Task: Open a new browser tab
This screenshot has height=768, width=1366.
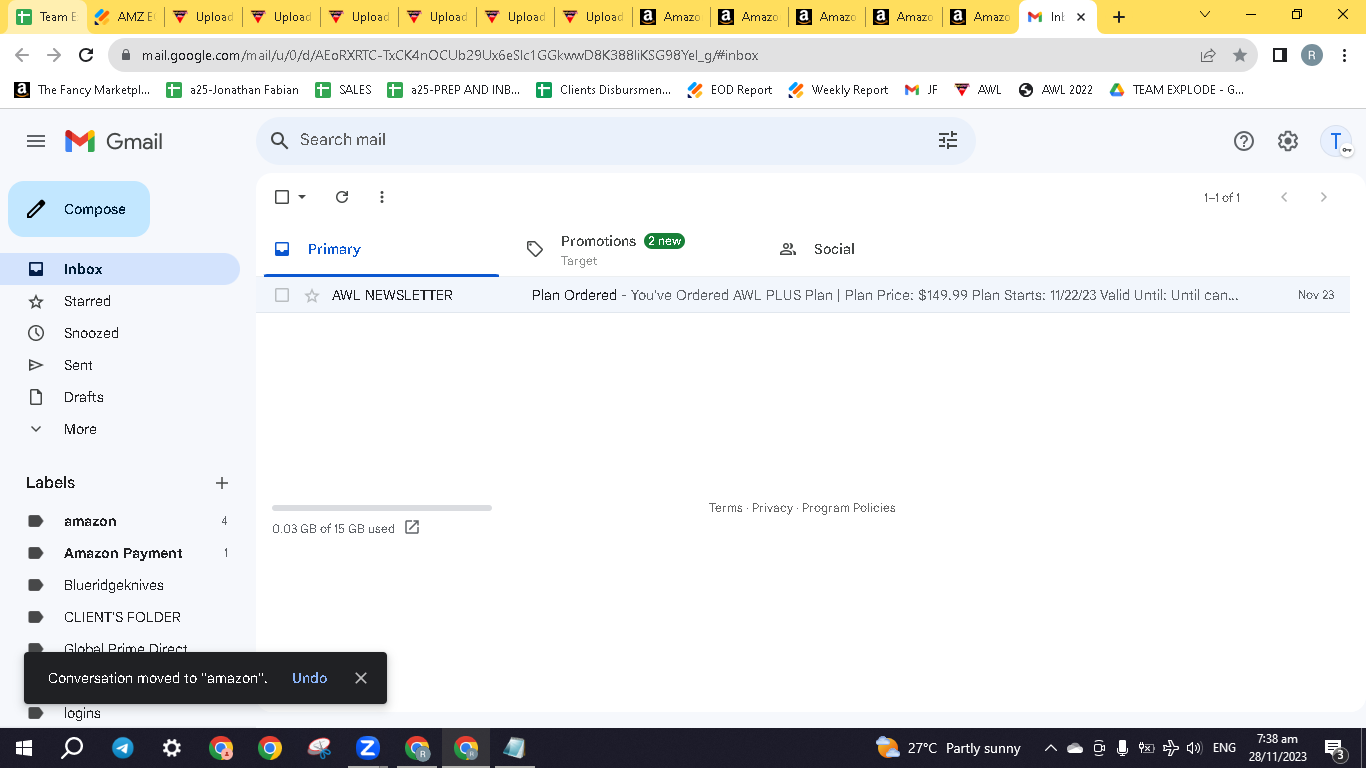Action: click(1119, 17)
